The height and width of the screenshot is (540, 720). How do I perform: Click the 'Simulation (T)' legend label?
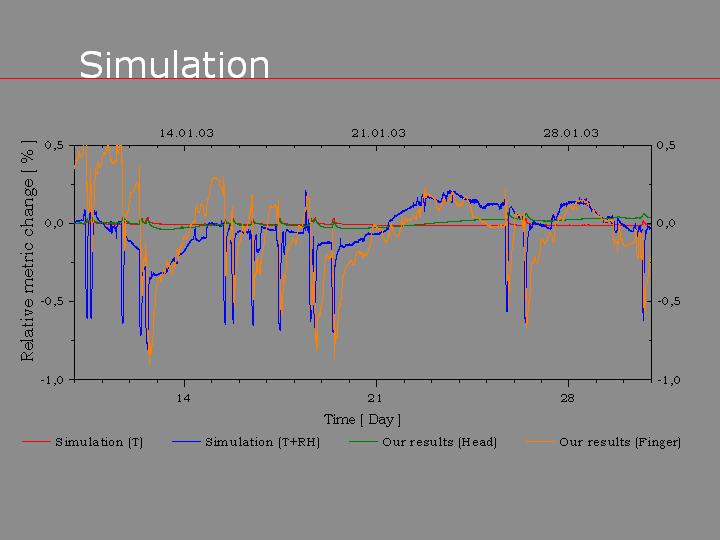[x=99, y=442]
